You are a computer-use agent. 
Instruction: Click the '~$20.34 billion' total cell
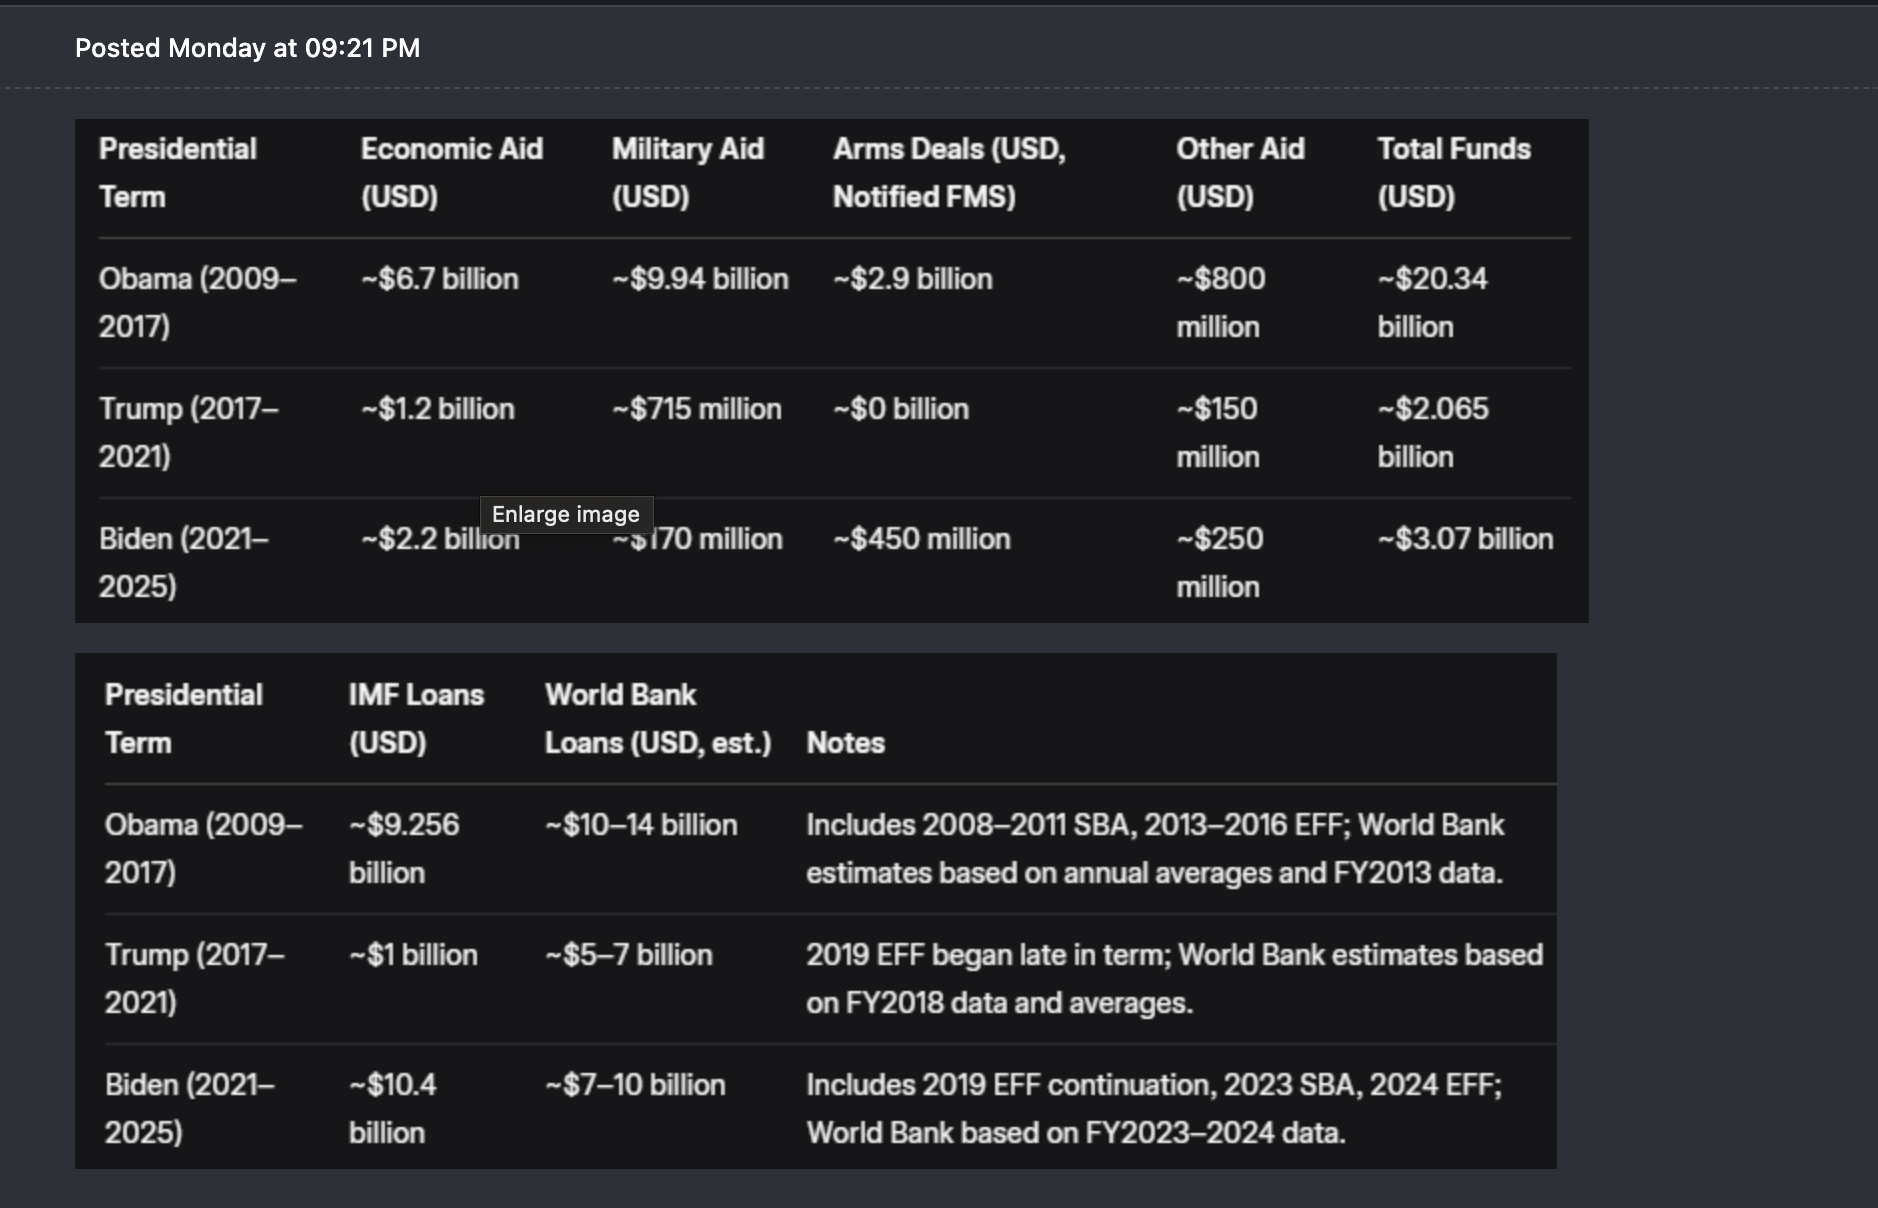click(1432, 303)
